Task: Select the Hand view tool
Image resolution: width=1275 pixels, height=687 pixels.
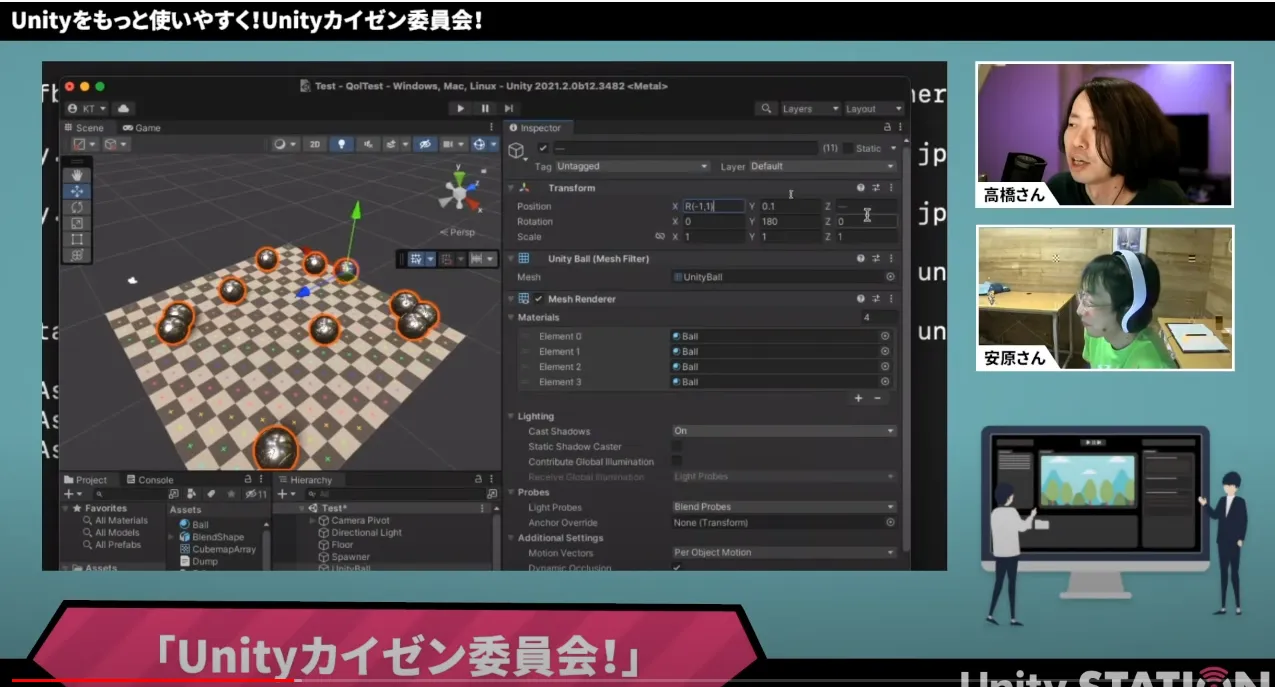Action: [x=77, y=175]
